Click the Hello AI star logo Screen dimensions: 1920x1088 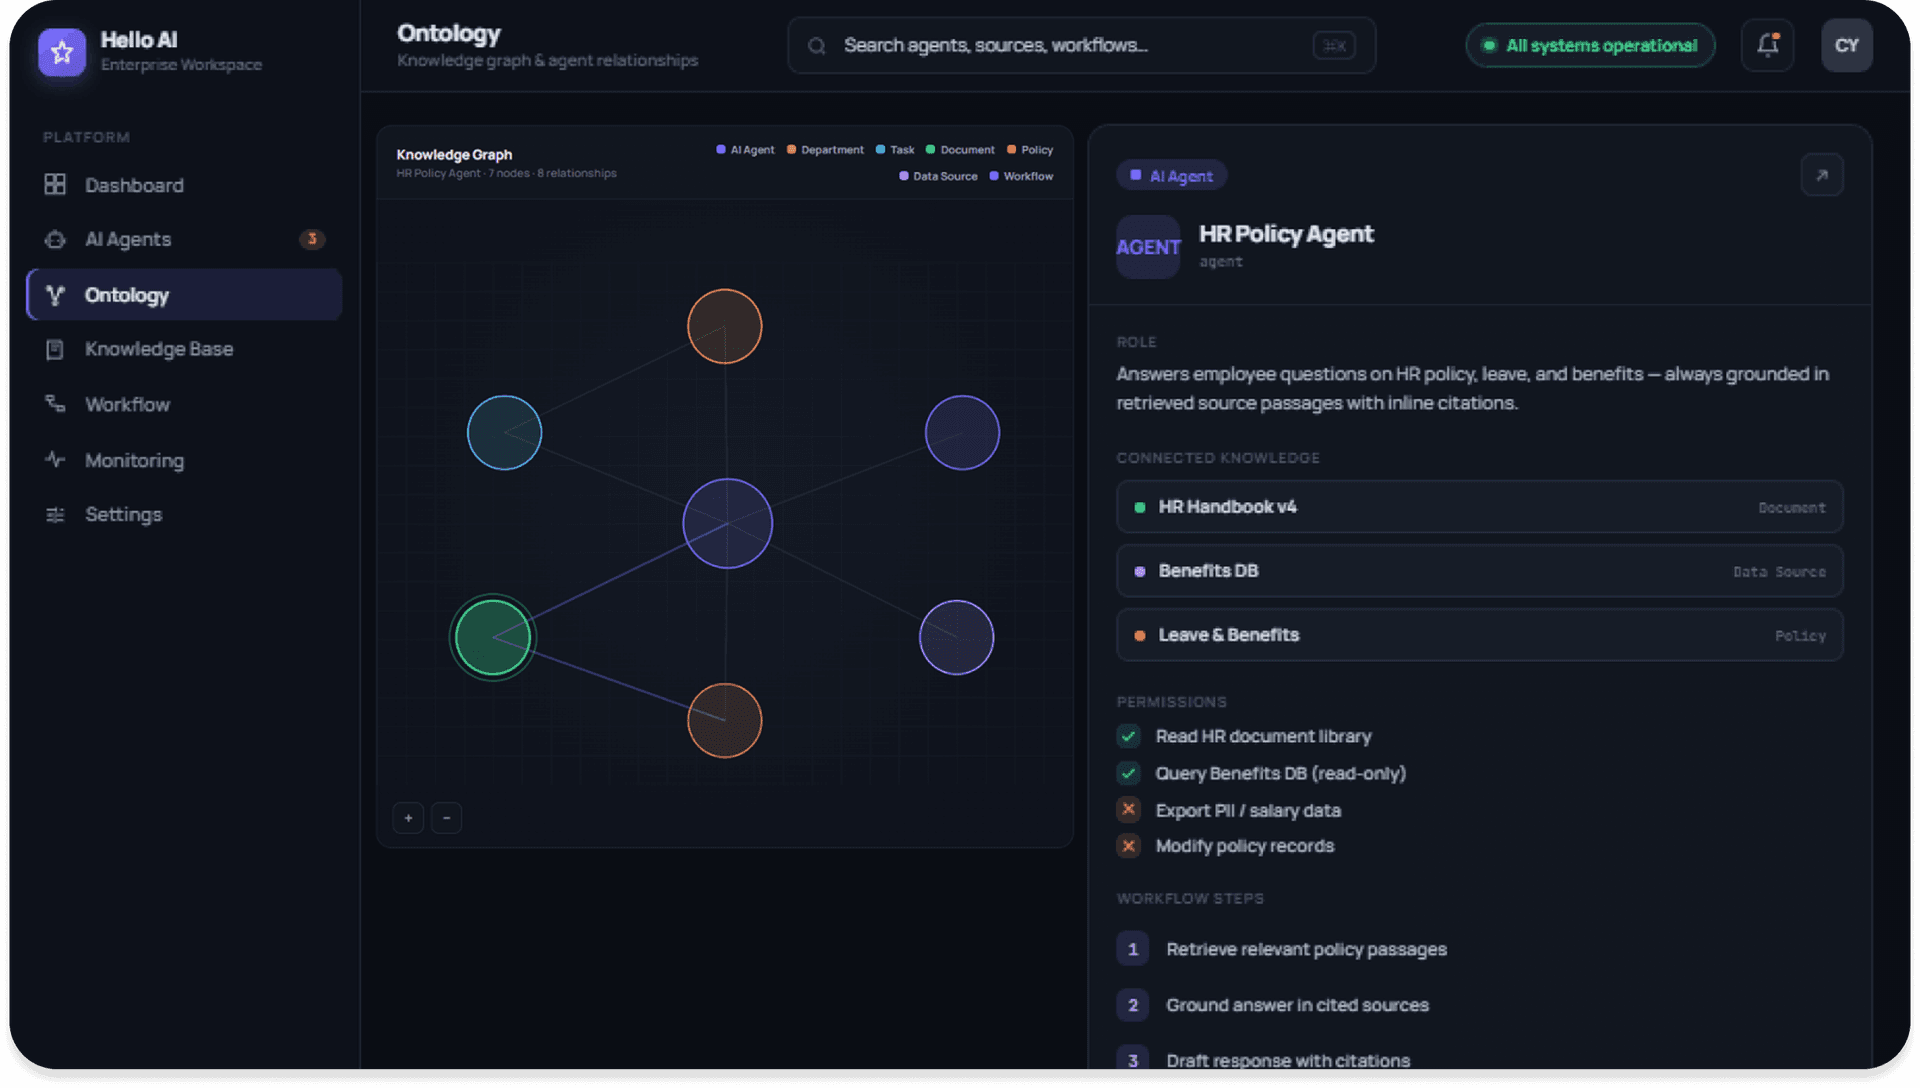(62, 51)
